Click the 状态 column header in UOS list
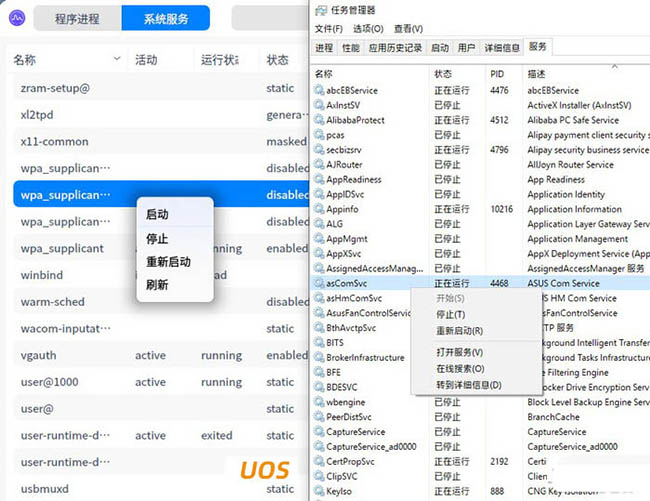The height and width of the screenshot is (501, 650). click(277, 60)
